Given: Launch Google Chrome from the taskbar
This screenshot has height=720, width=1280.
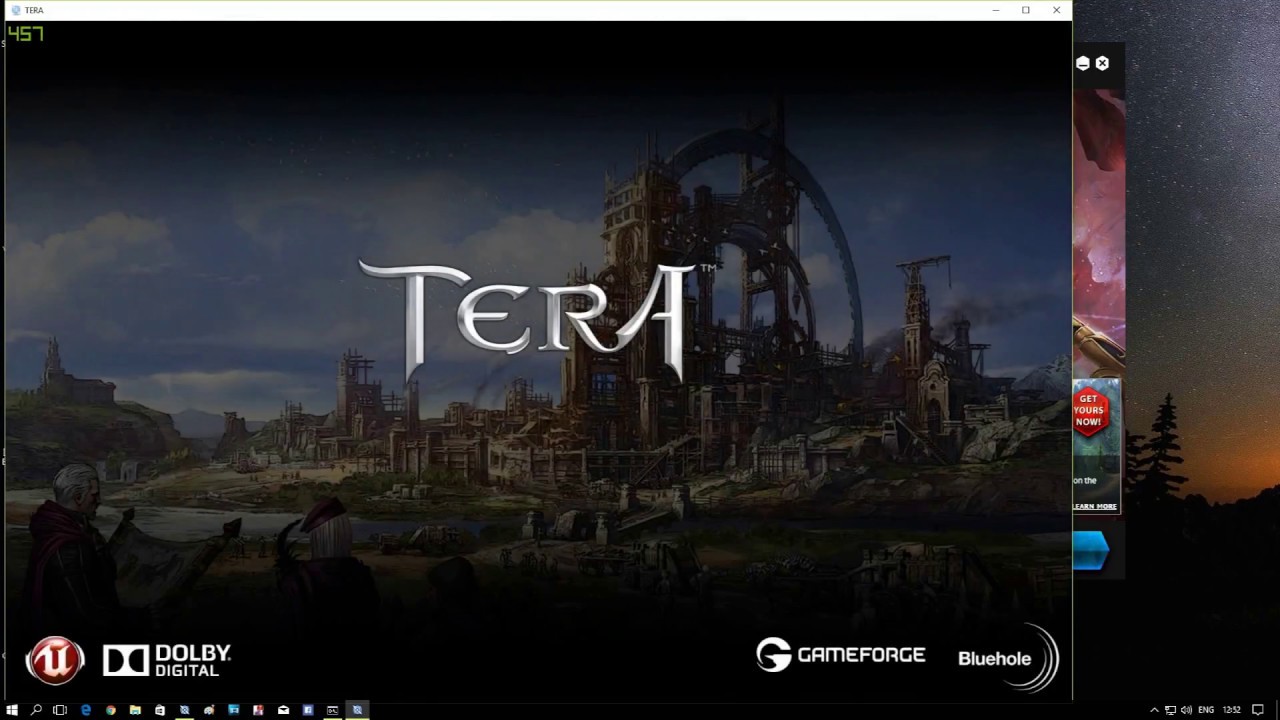Looking at the screenshot, I should 110,710.
